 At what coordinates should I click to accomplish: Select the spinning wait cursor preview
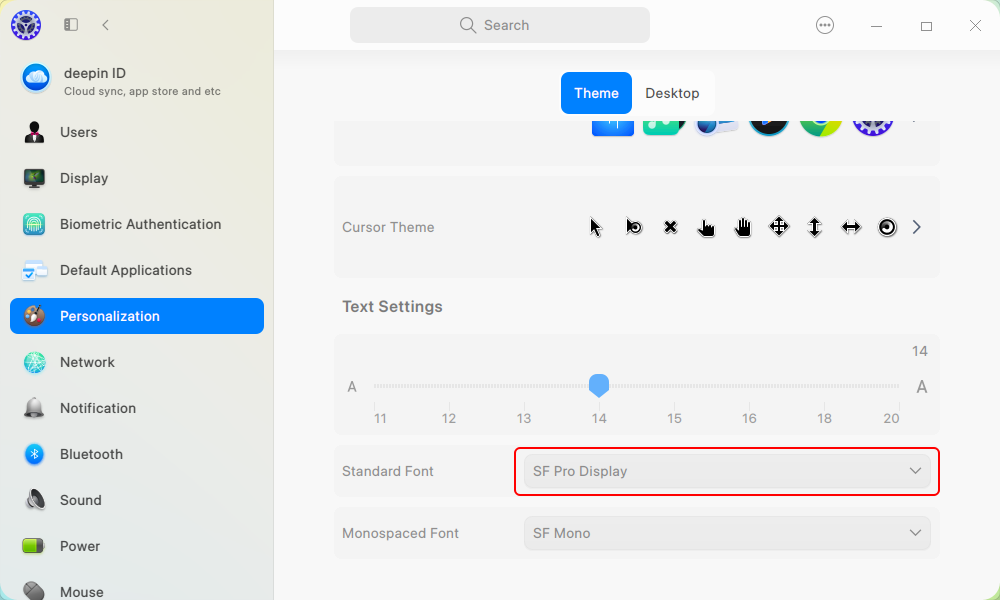(x=887, y=227)
